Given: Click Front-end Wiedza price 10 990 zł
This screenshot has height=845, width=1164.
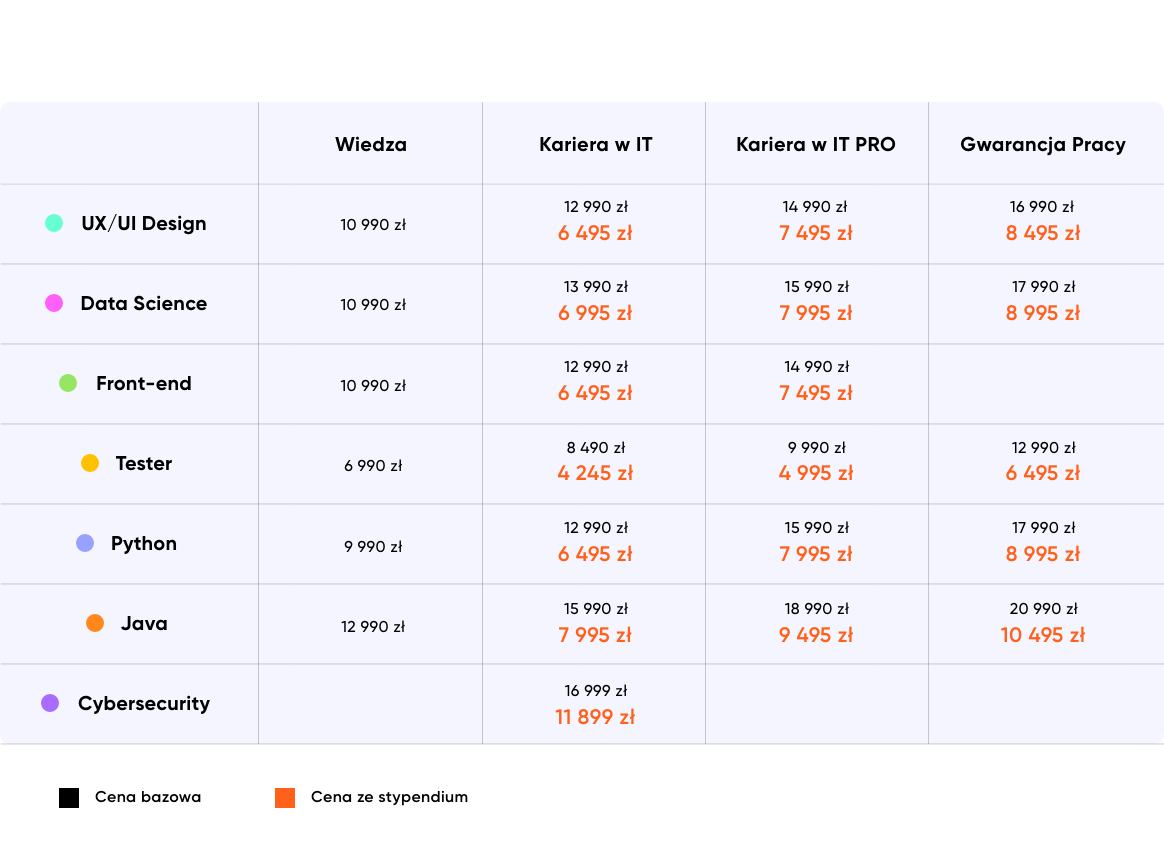Looking at the screenshot, I should (x=373, y=386).
